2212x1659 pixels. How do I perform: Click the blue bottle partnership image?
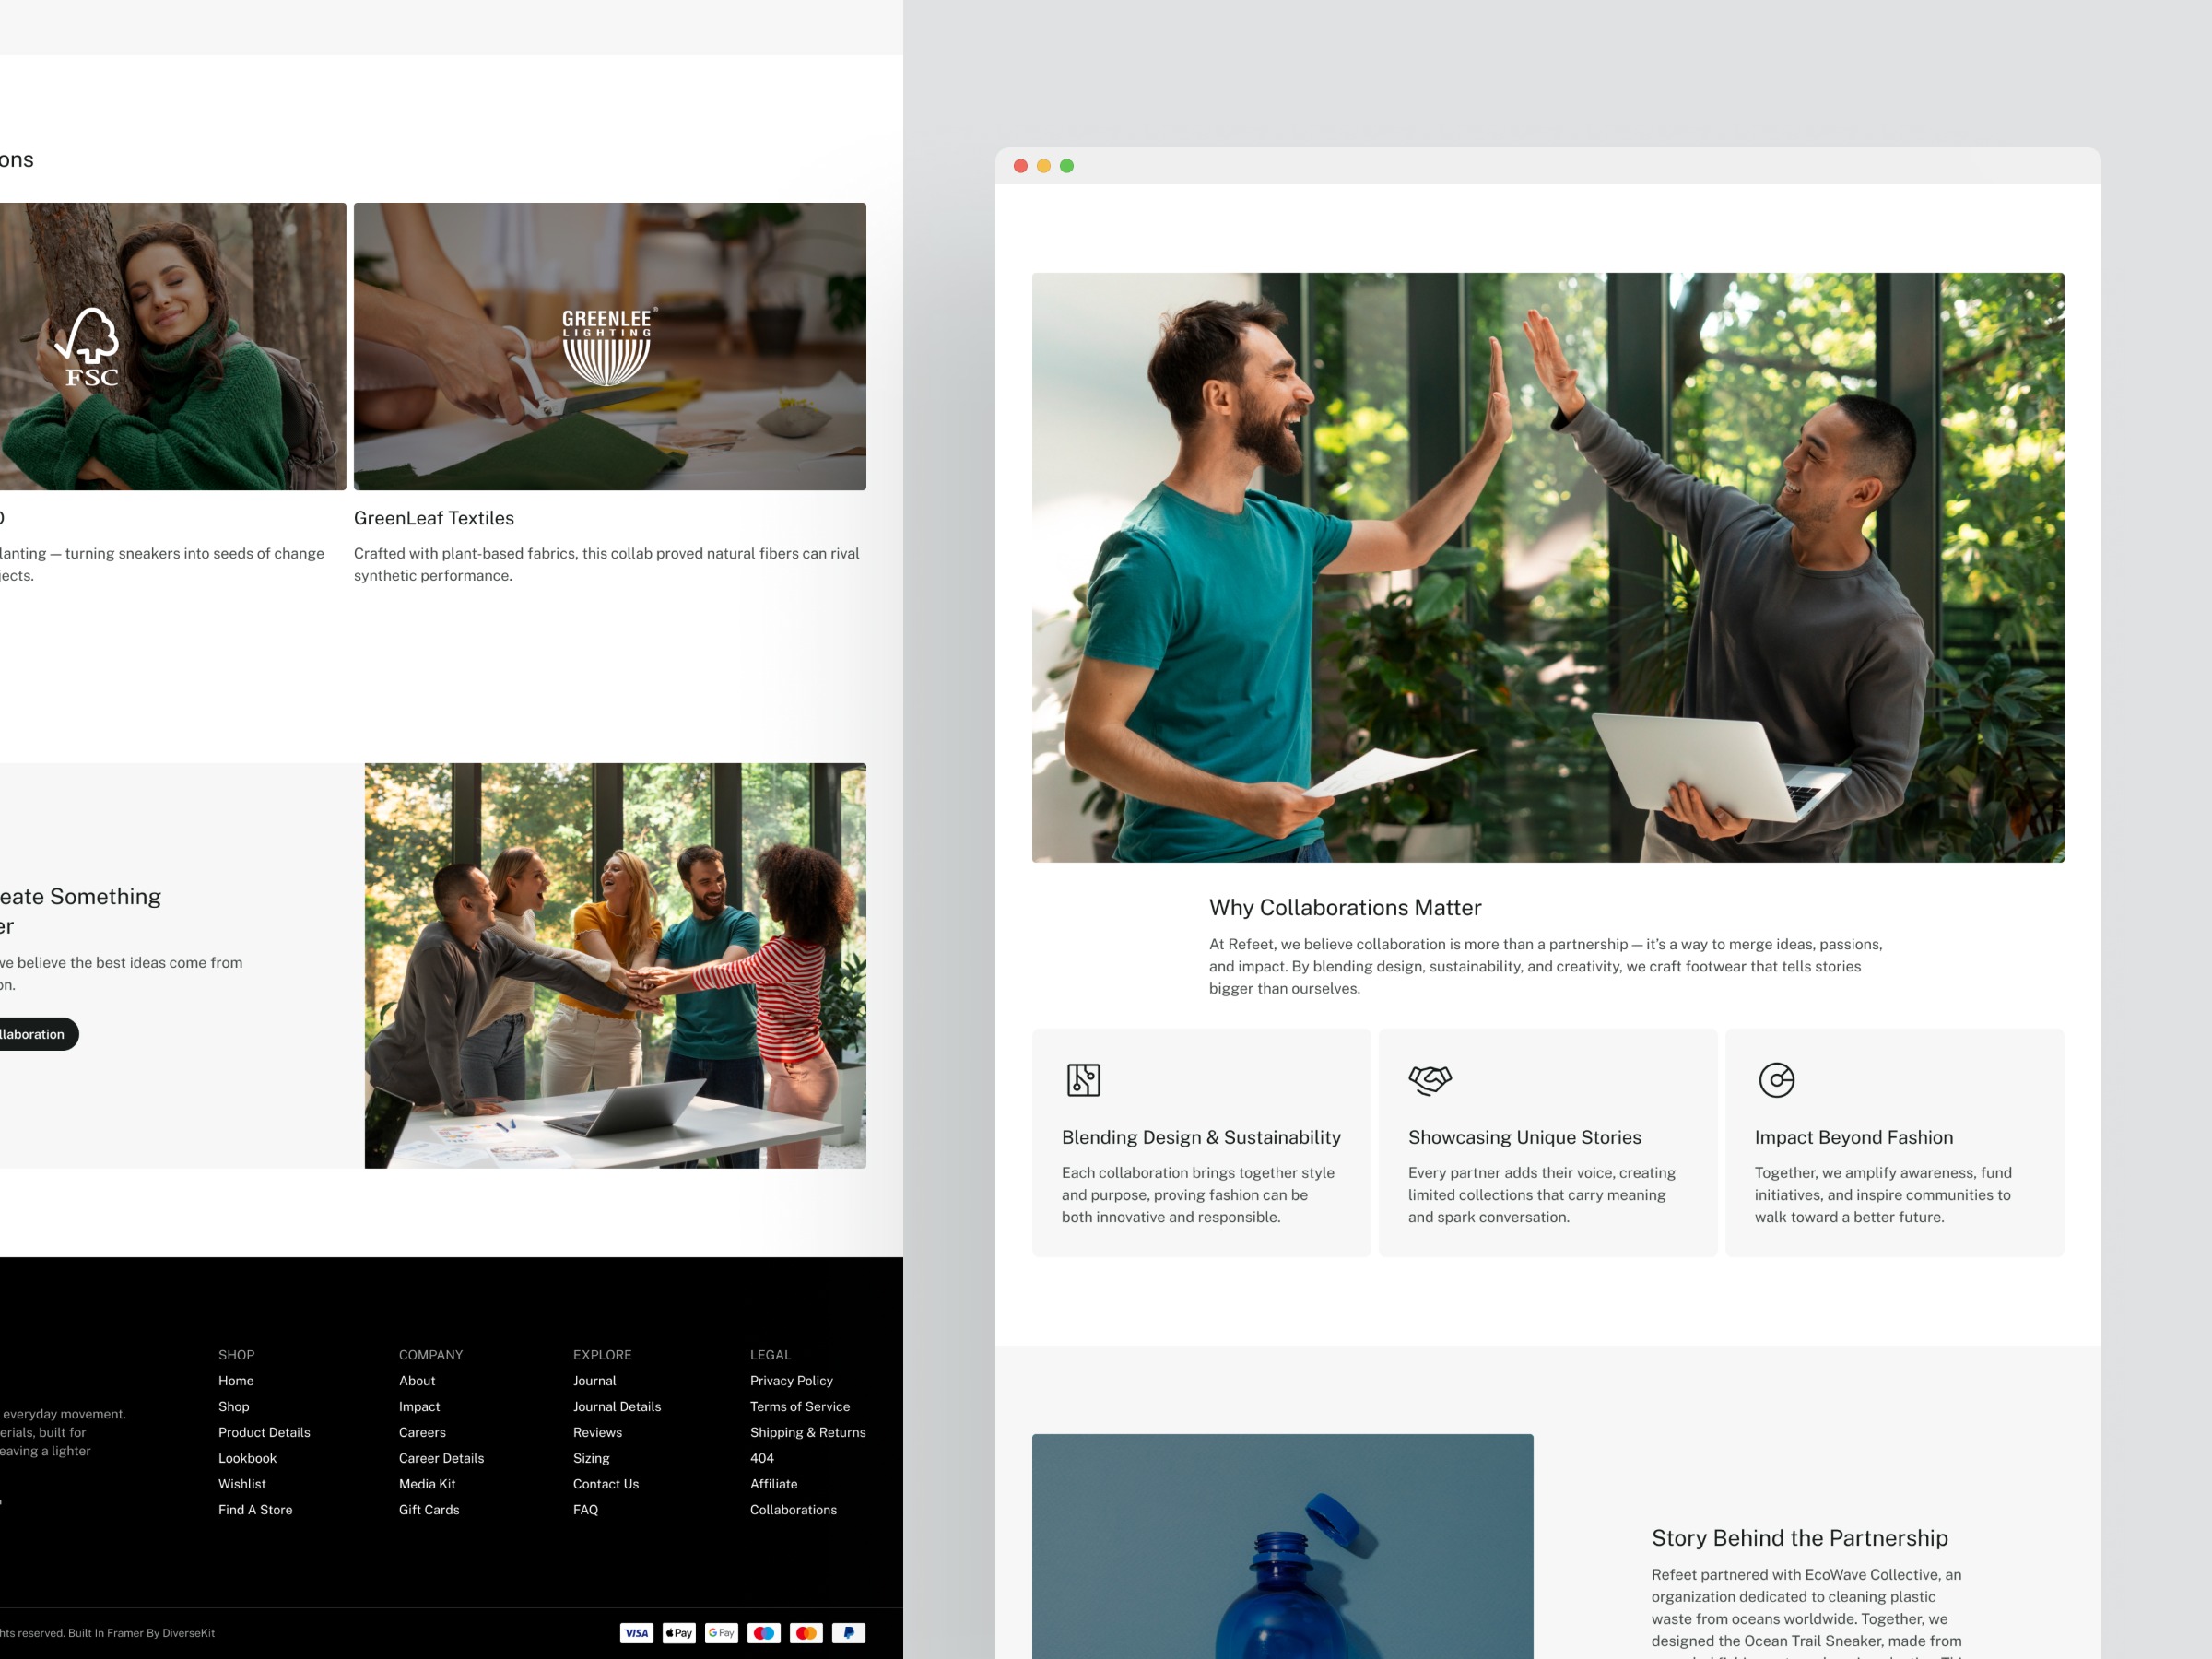(x=1282, y=1545)
